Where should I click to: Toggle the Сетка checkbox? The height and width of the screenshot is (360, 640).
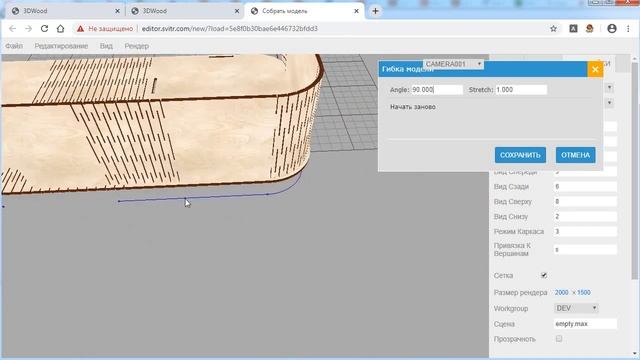coord(544,276)
